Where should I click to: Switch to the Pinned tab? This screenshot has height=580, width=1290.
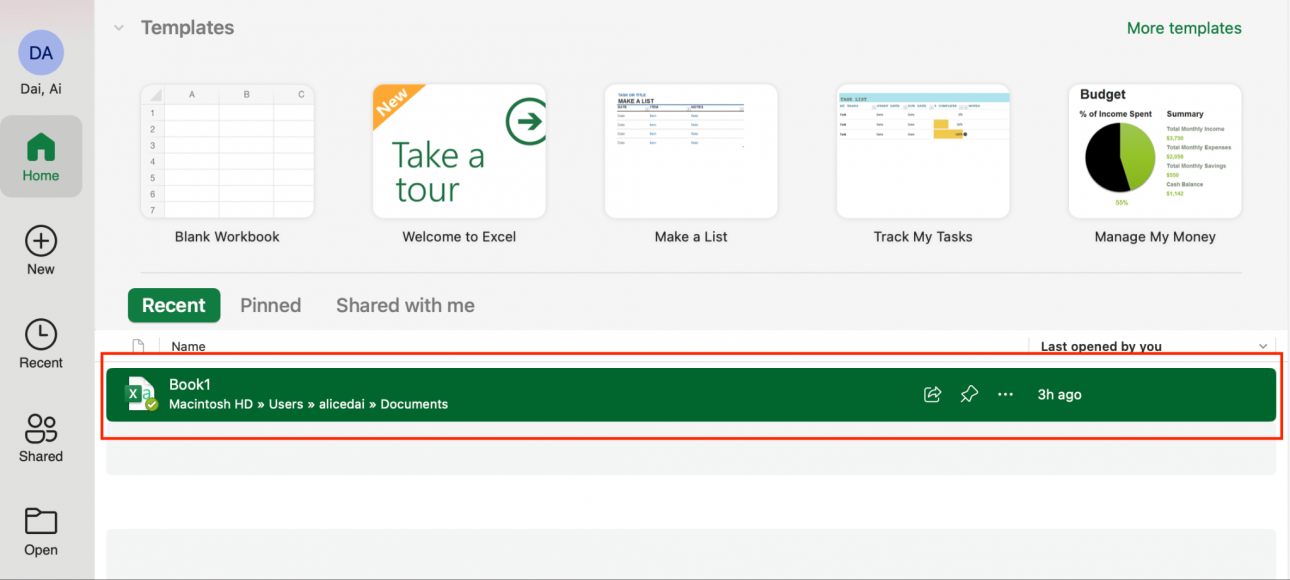tap(270, 305)
